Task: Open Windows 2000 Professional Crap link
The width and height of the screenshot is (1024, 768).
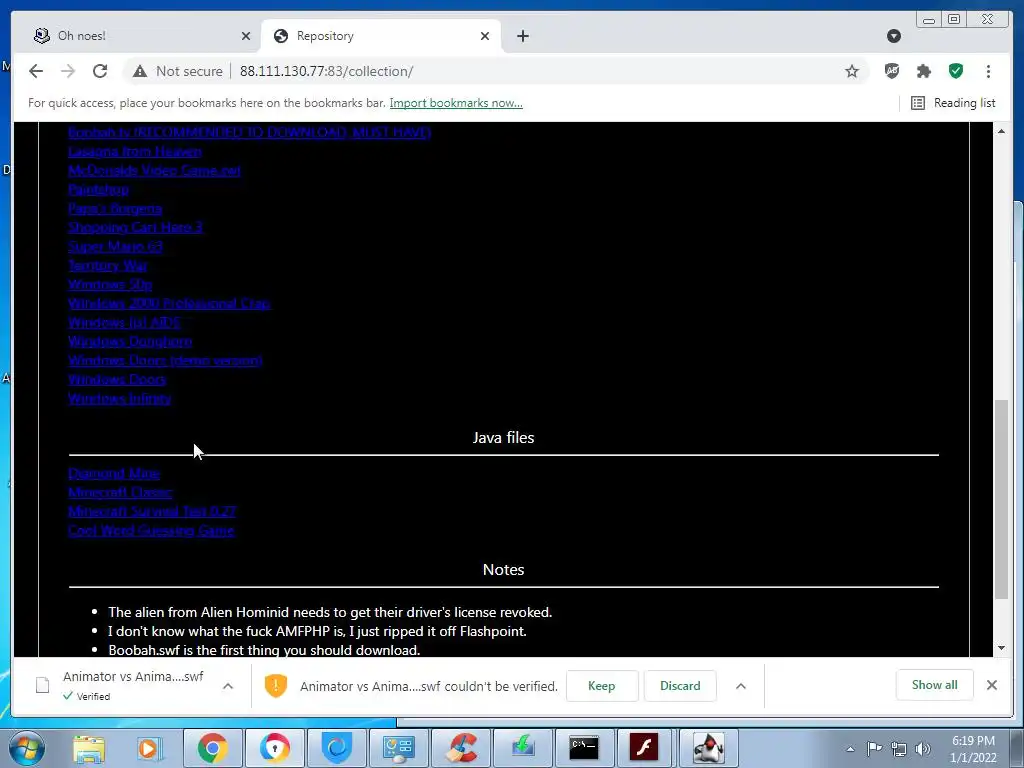Action: point(169,303)
